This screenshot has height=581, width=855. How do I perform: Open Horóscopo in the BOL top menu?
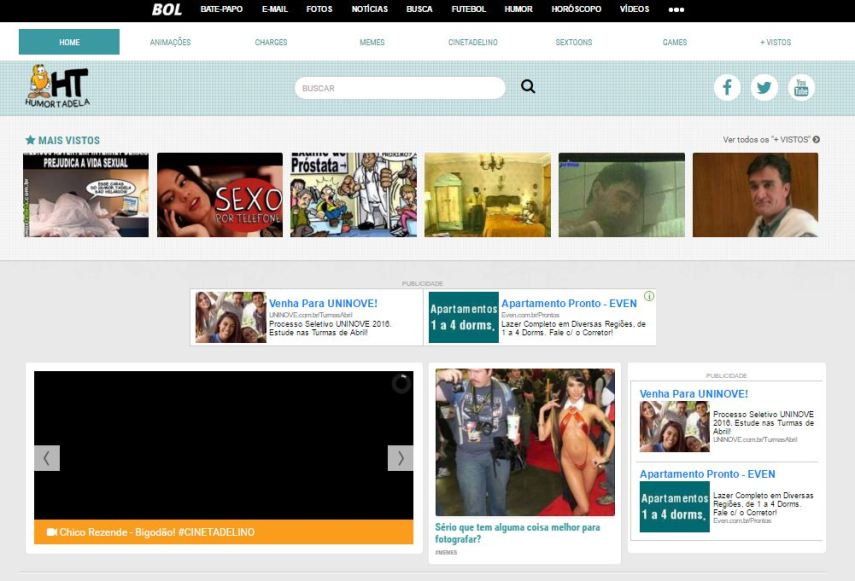tap(576, 10)
